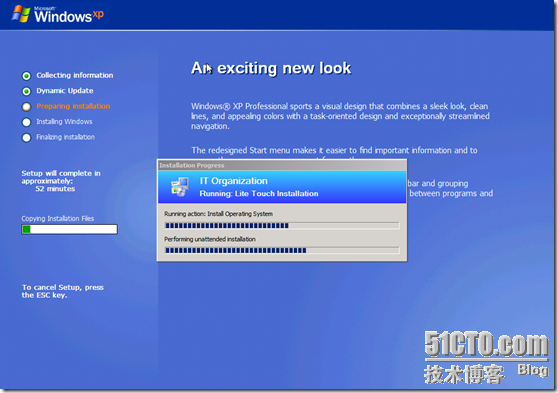Click the '52 minutes' estimate text
558x393 pixels.
pos(55,189)
